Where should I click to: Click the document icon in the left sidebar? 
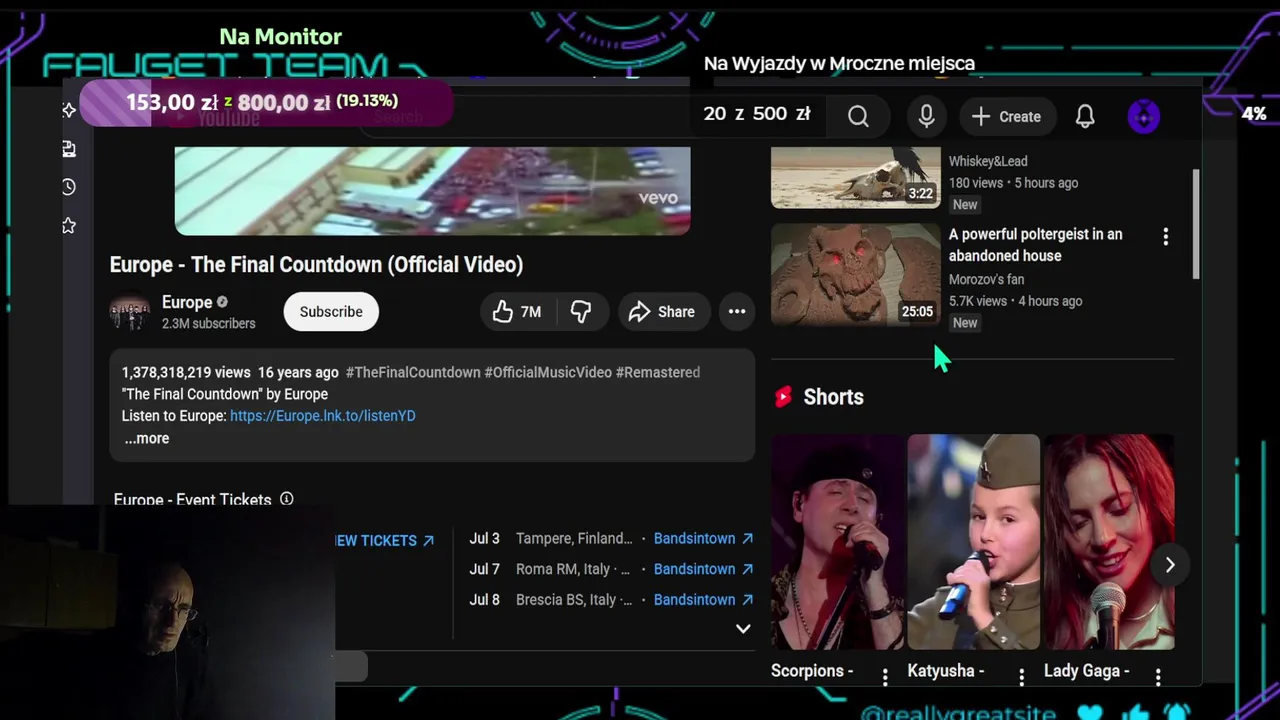(69, 149)
